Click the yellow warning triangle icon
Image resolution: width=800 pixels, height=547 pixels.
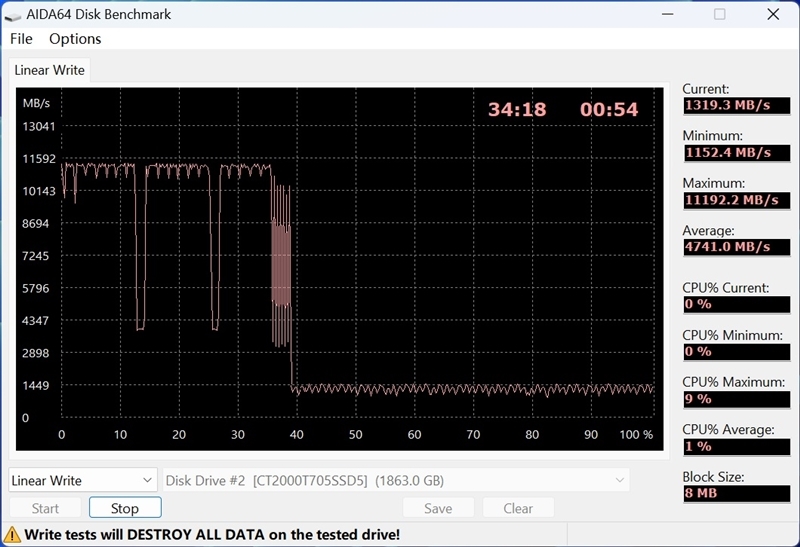pos(12,534)
